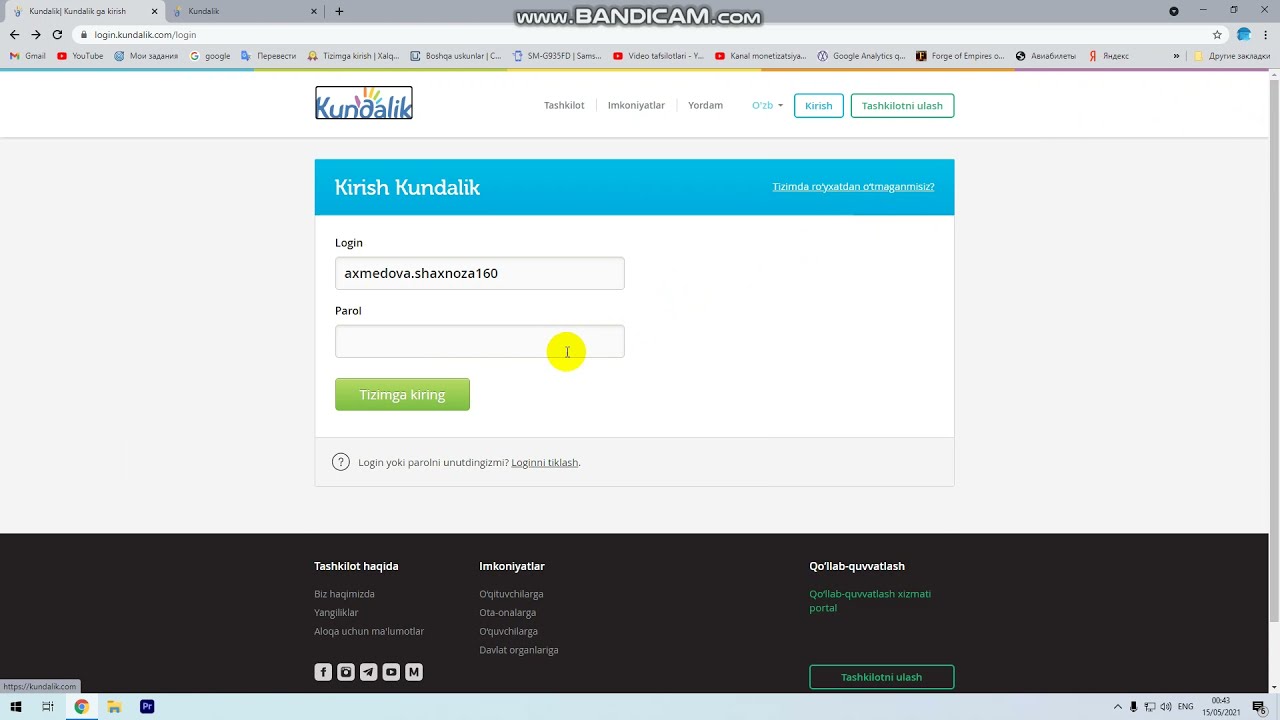This screenshot has width=1280, height=720.
Task: Open Перевести bookmark
Action: coord(268,56)
